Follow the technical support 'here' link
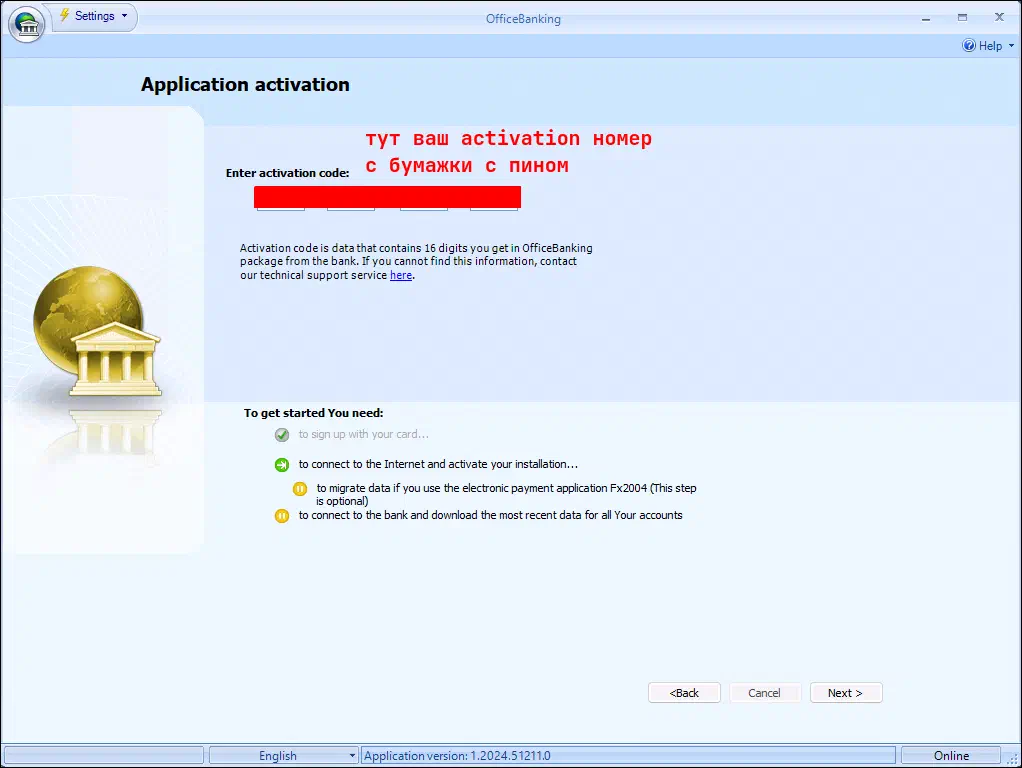This screenshot has height=768, width=1022. coord(400,275)
